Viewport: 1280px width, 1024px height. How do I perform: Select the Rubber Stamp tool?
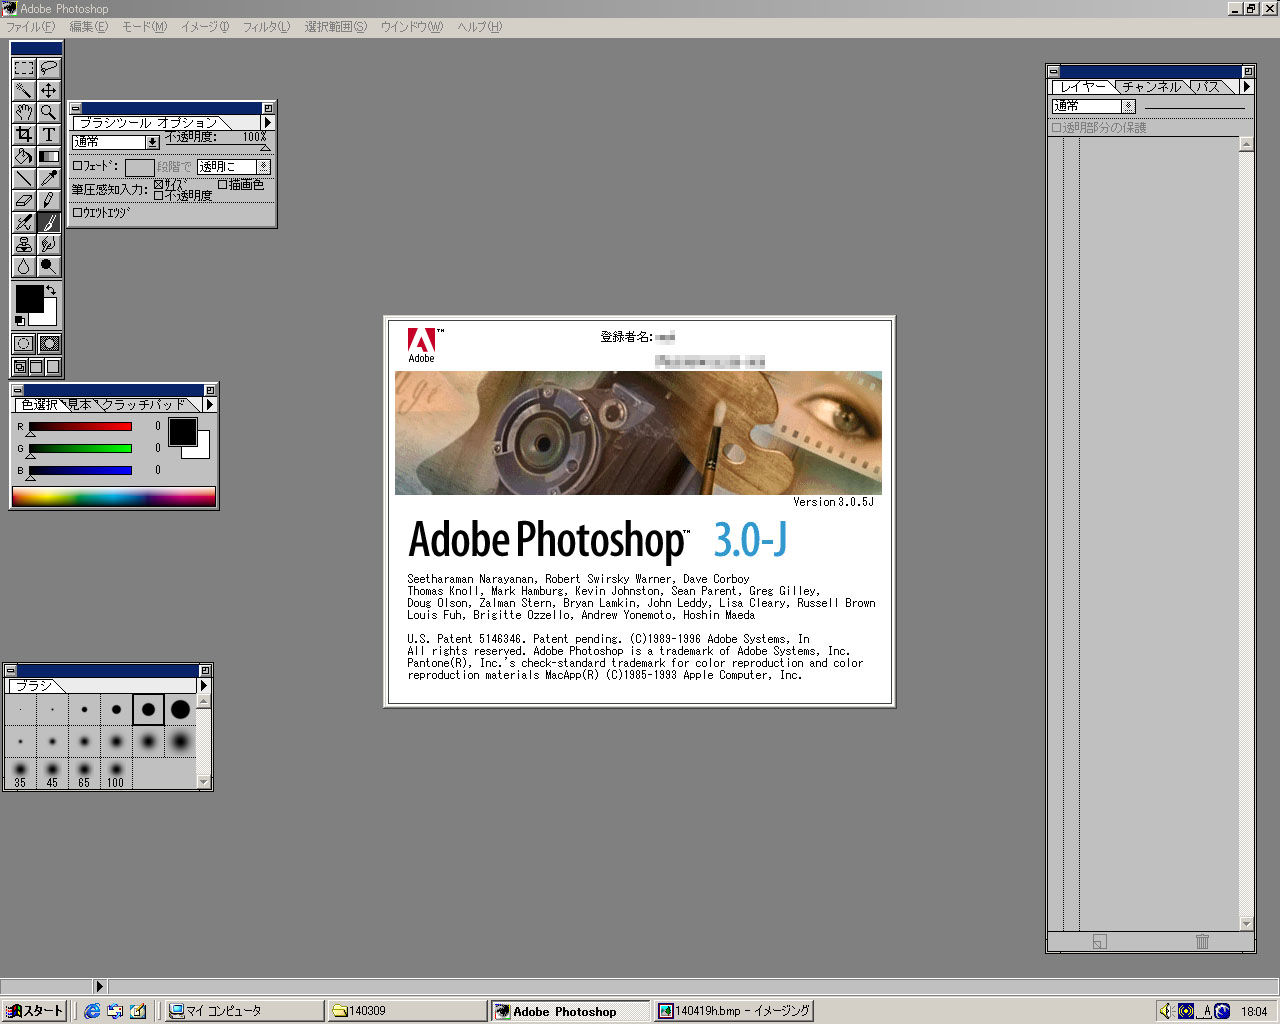pyautogui.click(x=24, y=244)
